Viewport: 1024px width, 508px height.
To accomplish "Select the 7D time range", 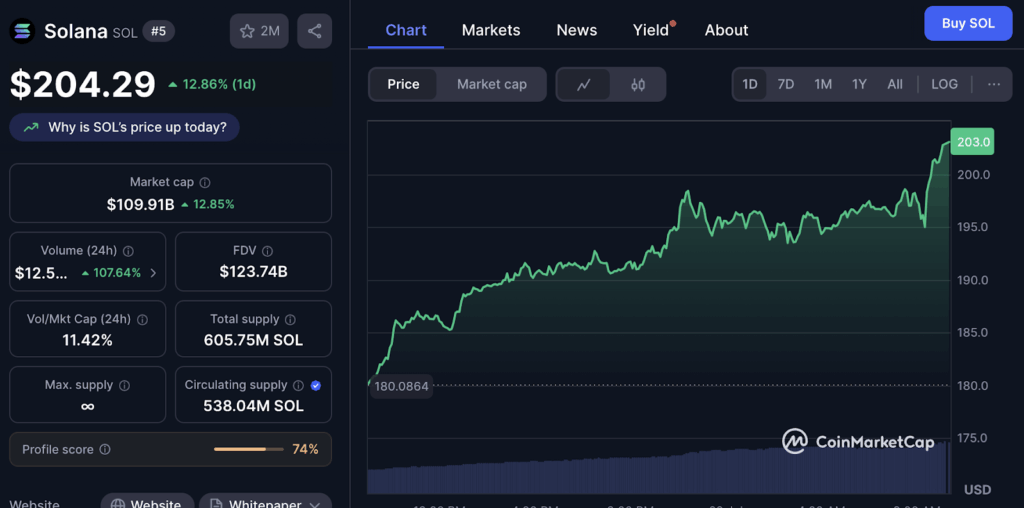I will tap(786, 84).
